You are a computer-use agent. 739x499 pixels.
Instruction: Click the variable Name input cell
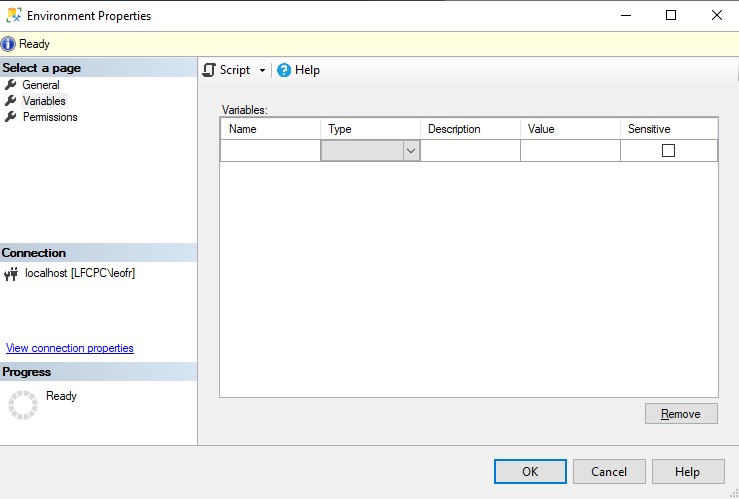tap(270, 151)
